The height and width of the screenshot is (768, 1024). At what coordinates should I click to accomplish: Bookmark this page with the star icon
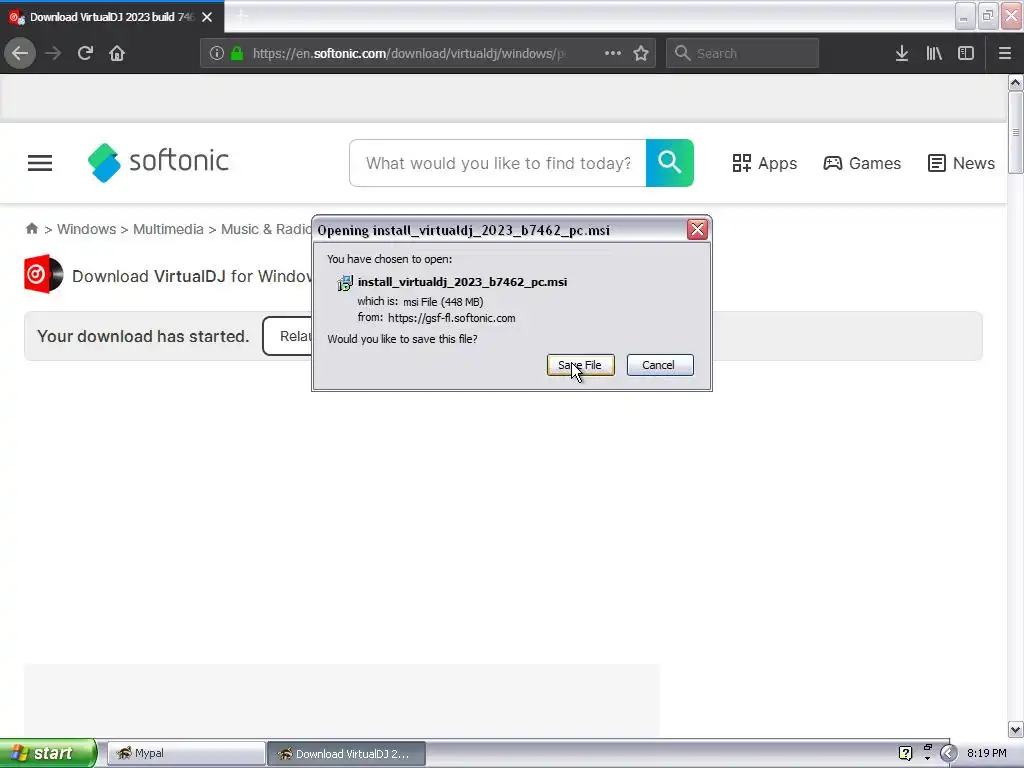coord(641,53)
